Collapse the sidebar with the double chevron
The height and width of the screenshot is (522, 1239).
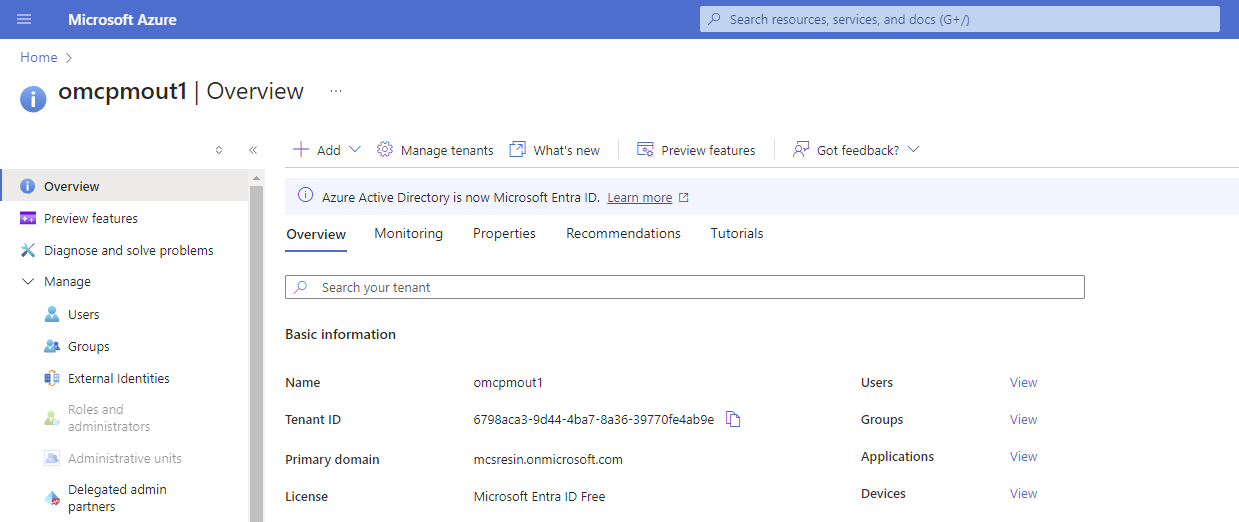tap(253, 150)
